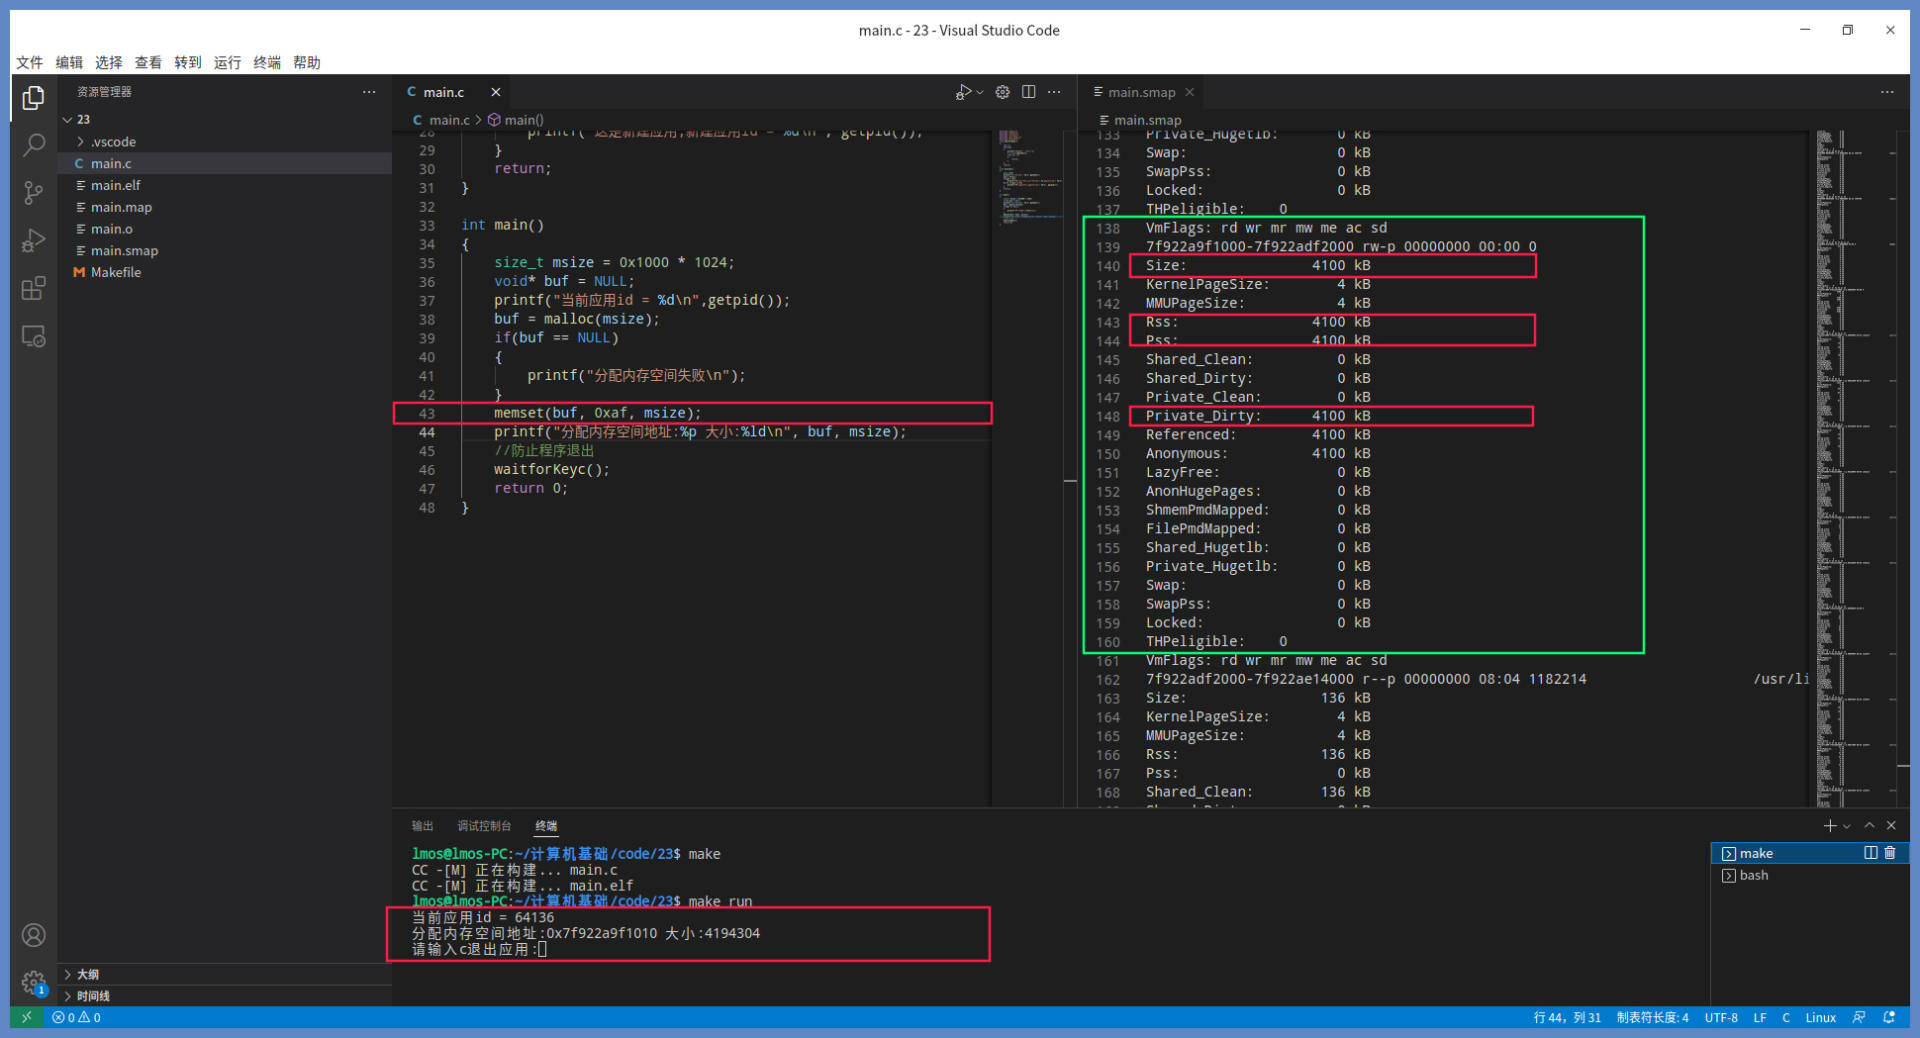Open the Search view in activity bar

(33, 145)
